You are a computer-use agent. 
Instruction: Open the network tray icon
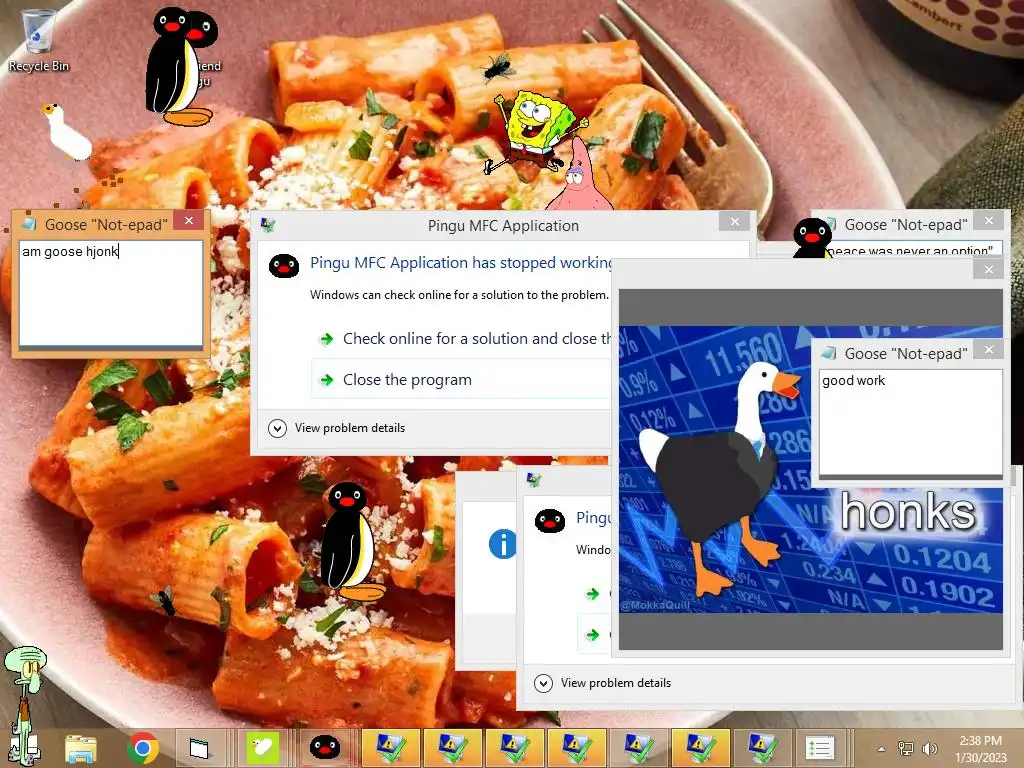(906, 749)
